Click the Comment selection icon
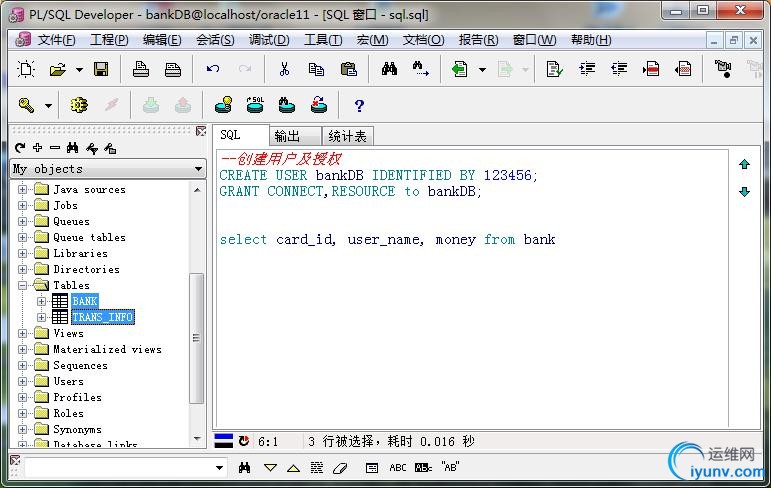The image size is (771, 488). (x=651, y=69)
